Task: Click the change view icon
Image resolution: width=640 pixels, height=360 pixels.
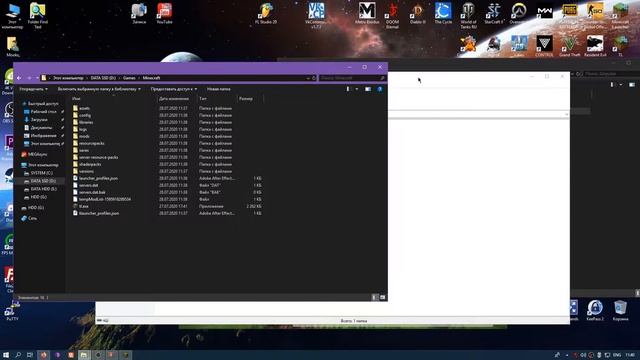Action: 348,89
